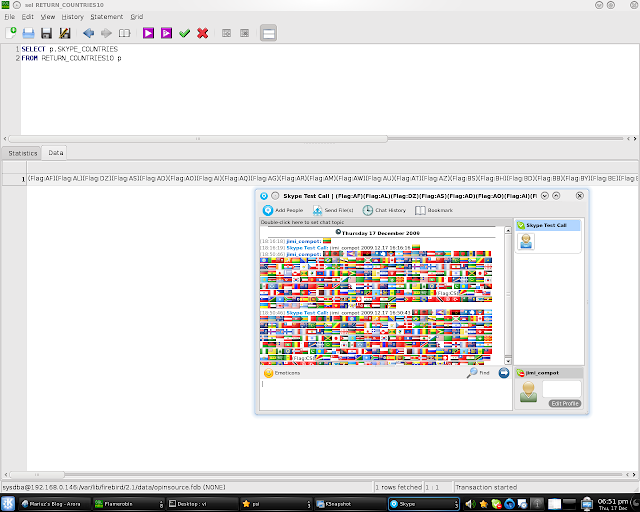
Task: Click Edit Profile button in Skype
Action: (x=565, y=403)
